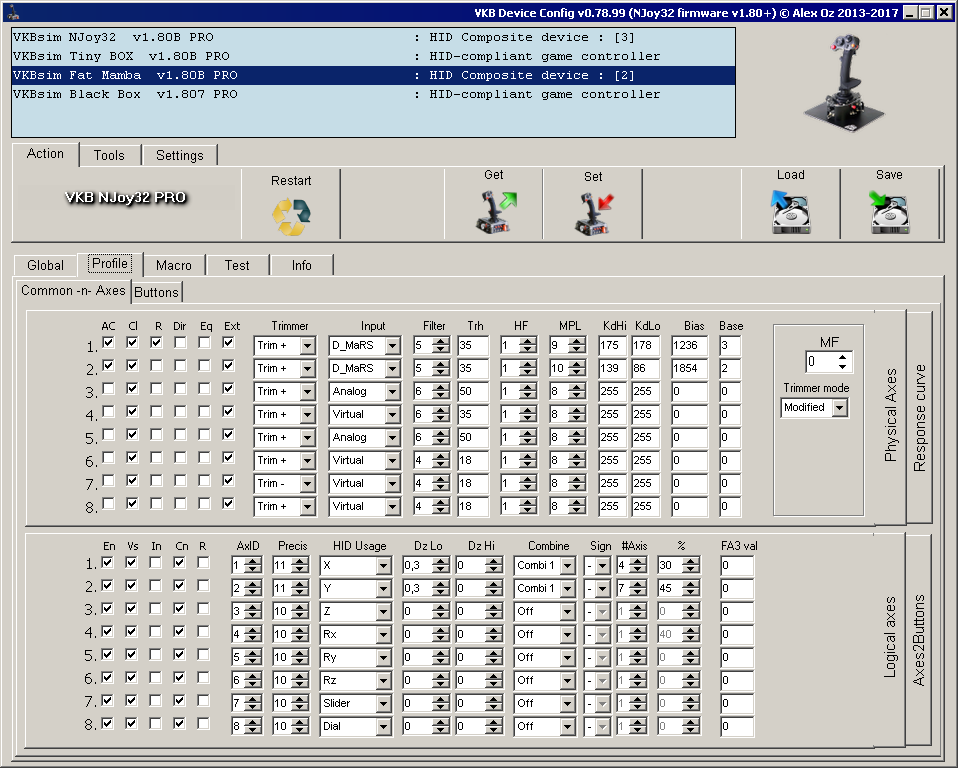Enable R checkbox for logical axis 2
The height and width of the screenshot is (768, 958).
click(x=203, y=585)
